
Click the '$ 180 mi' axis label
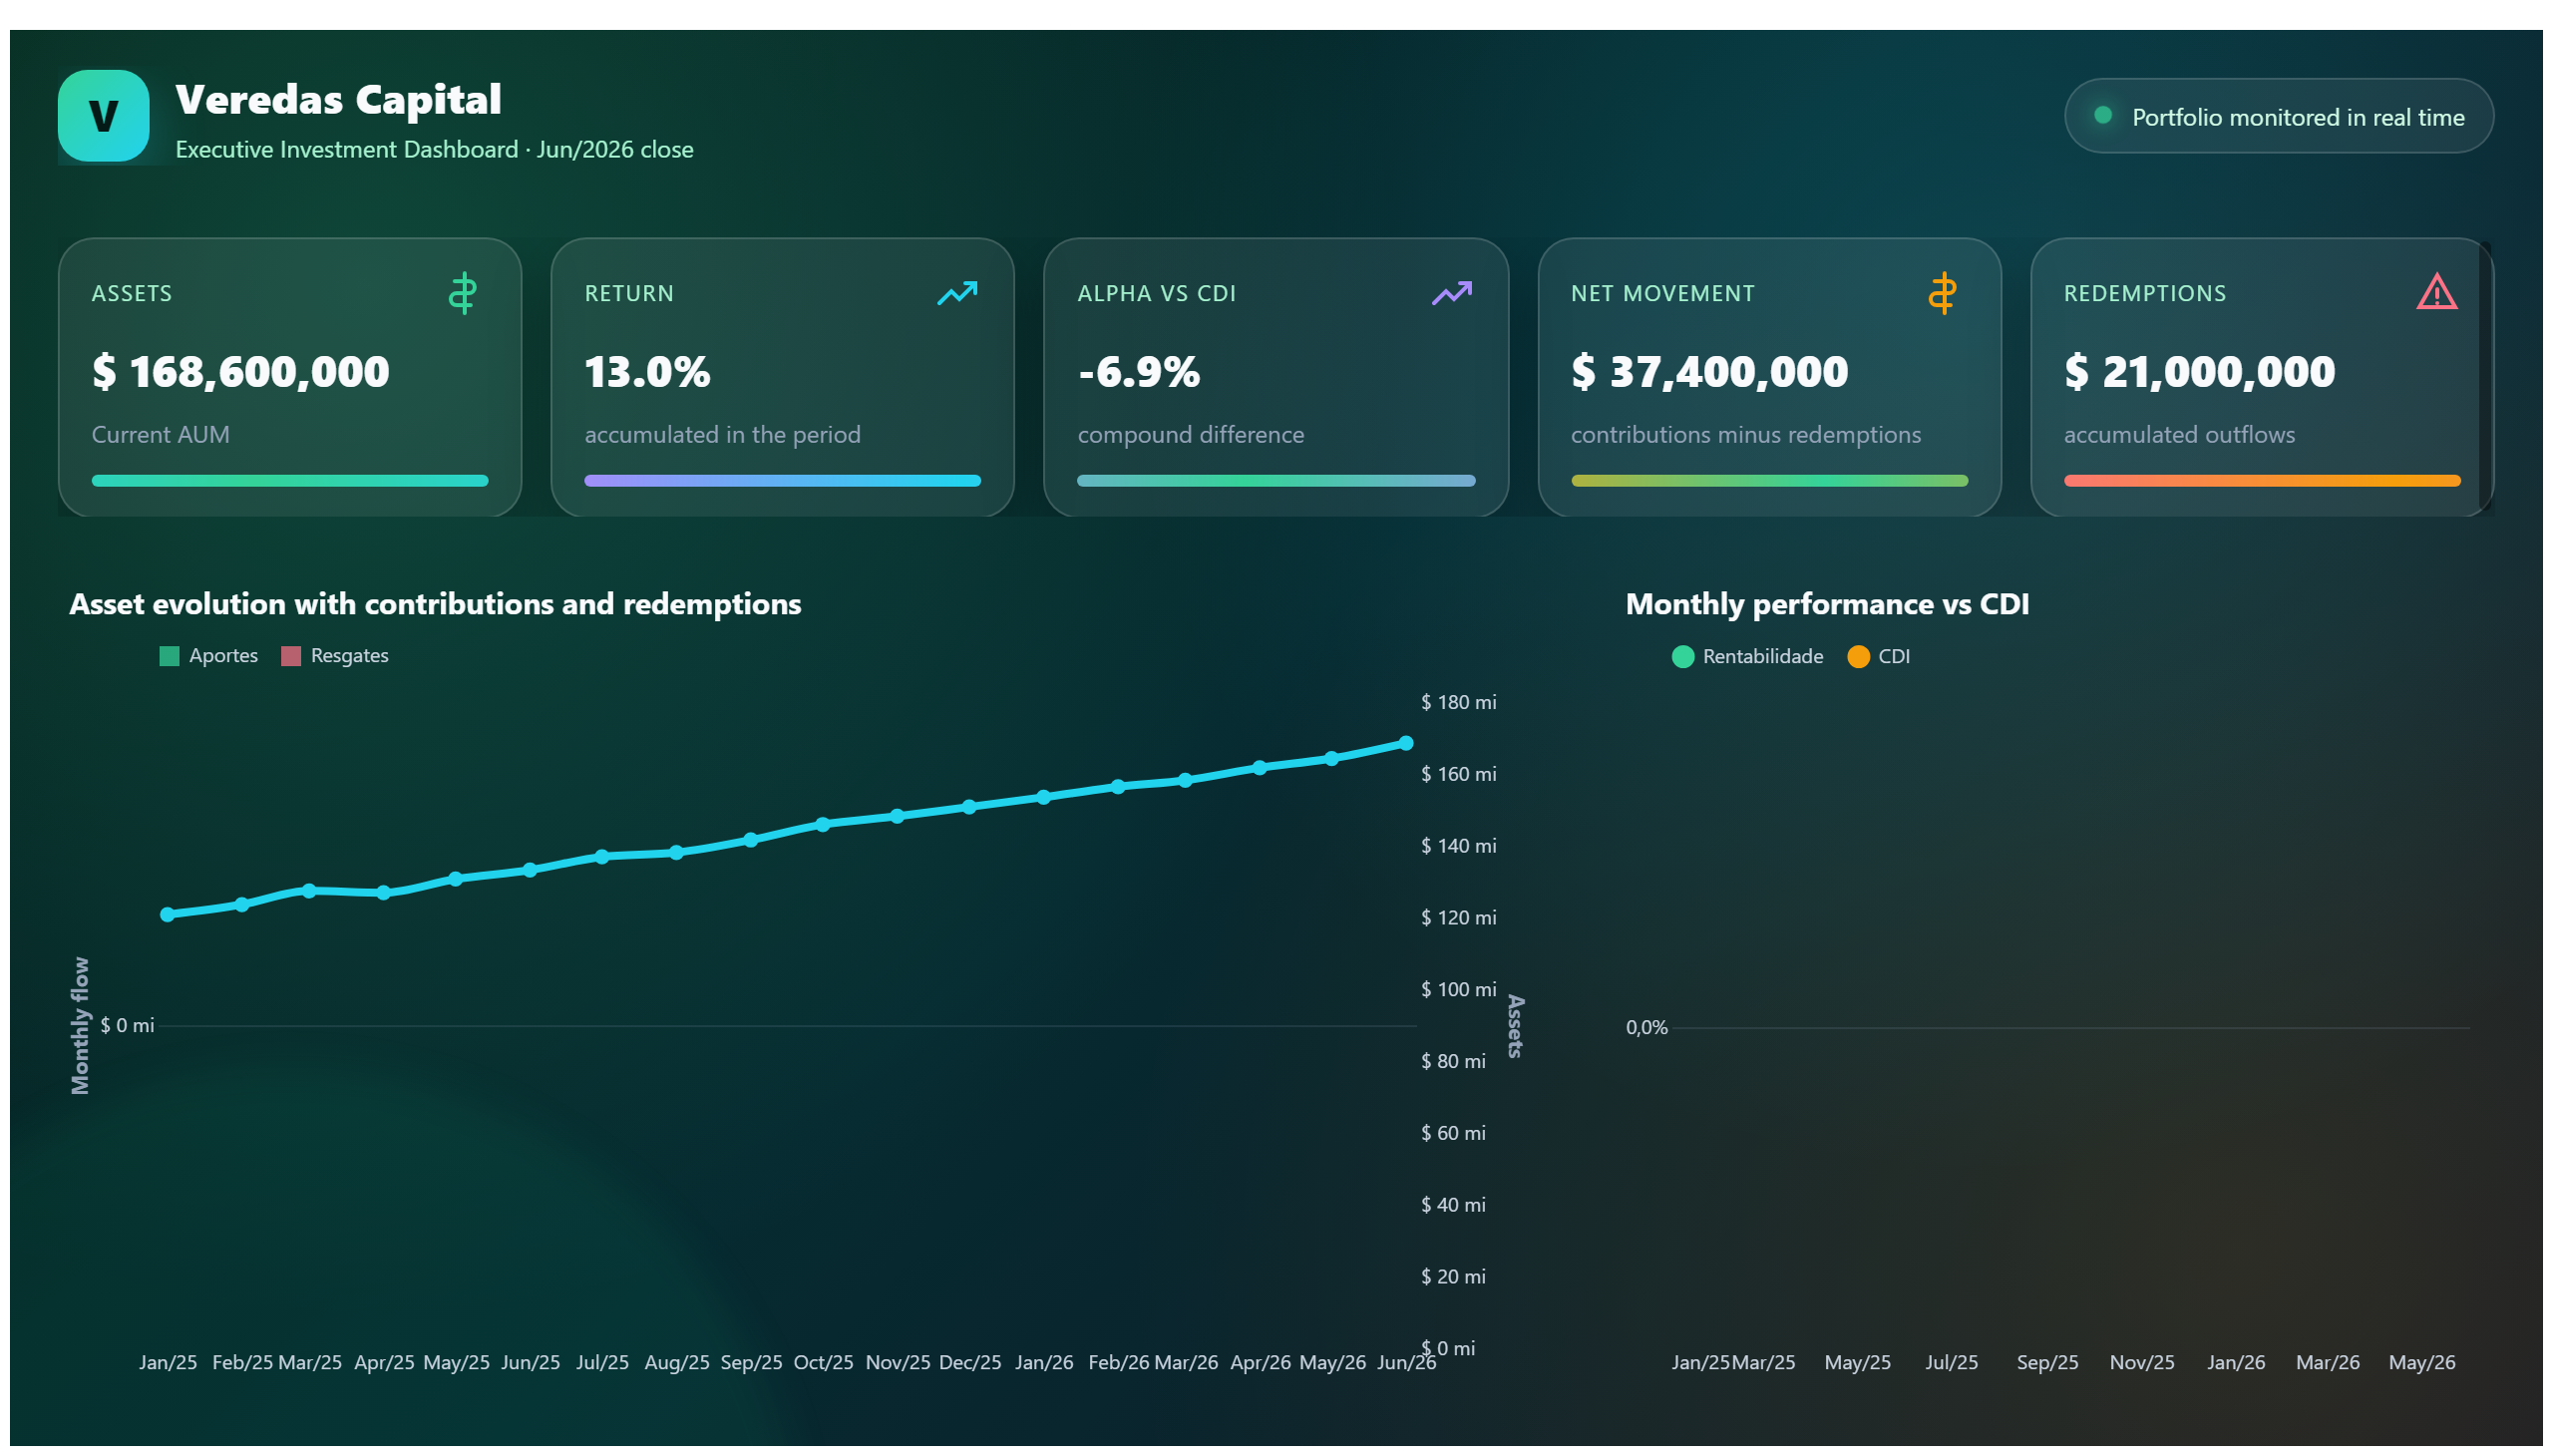(x=1458, y=702)
